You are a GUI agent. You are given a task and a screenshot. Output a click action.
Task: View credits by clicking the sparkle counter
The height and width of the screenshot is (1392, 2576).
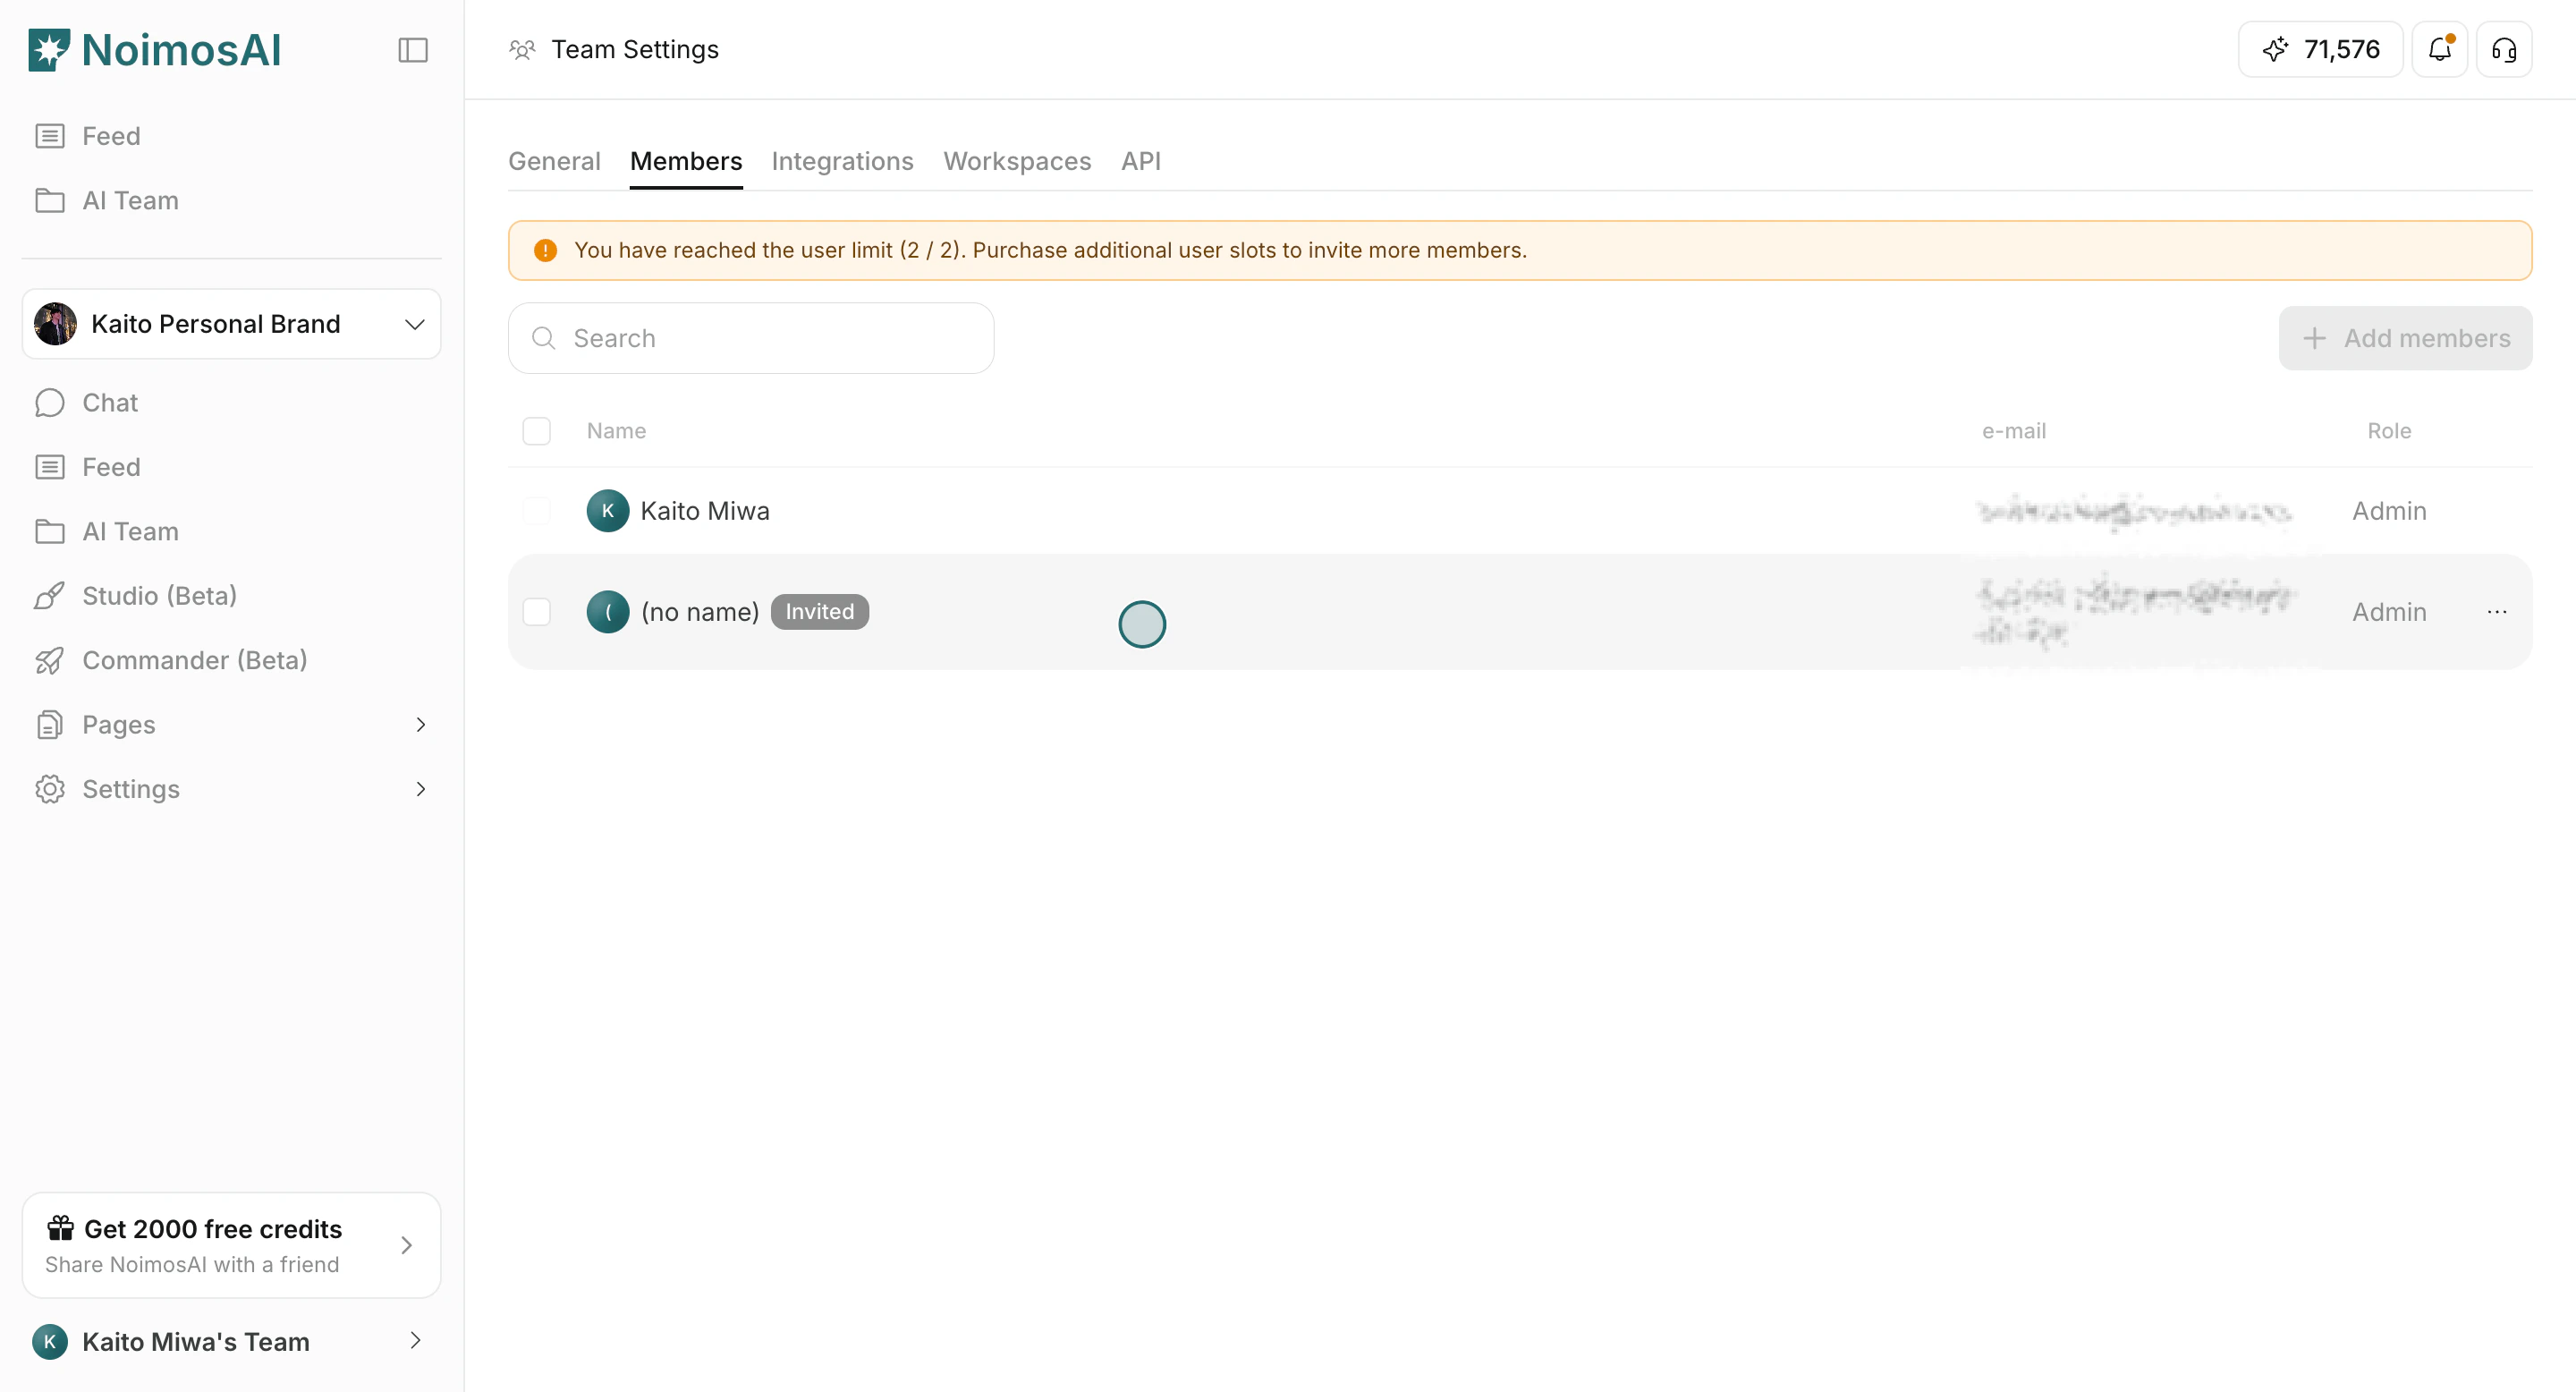2319,49
